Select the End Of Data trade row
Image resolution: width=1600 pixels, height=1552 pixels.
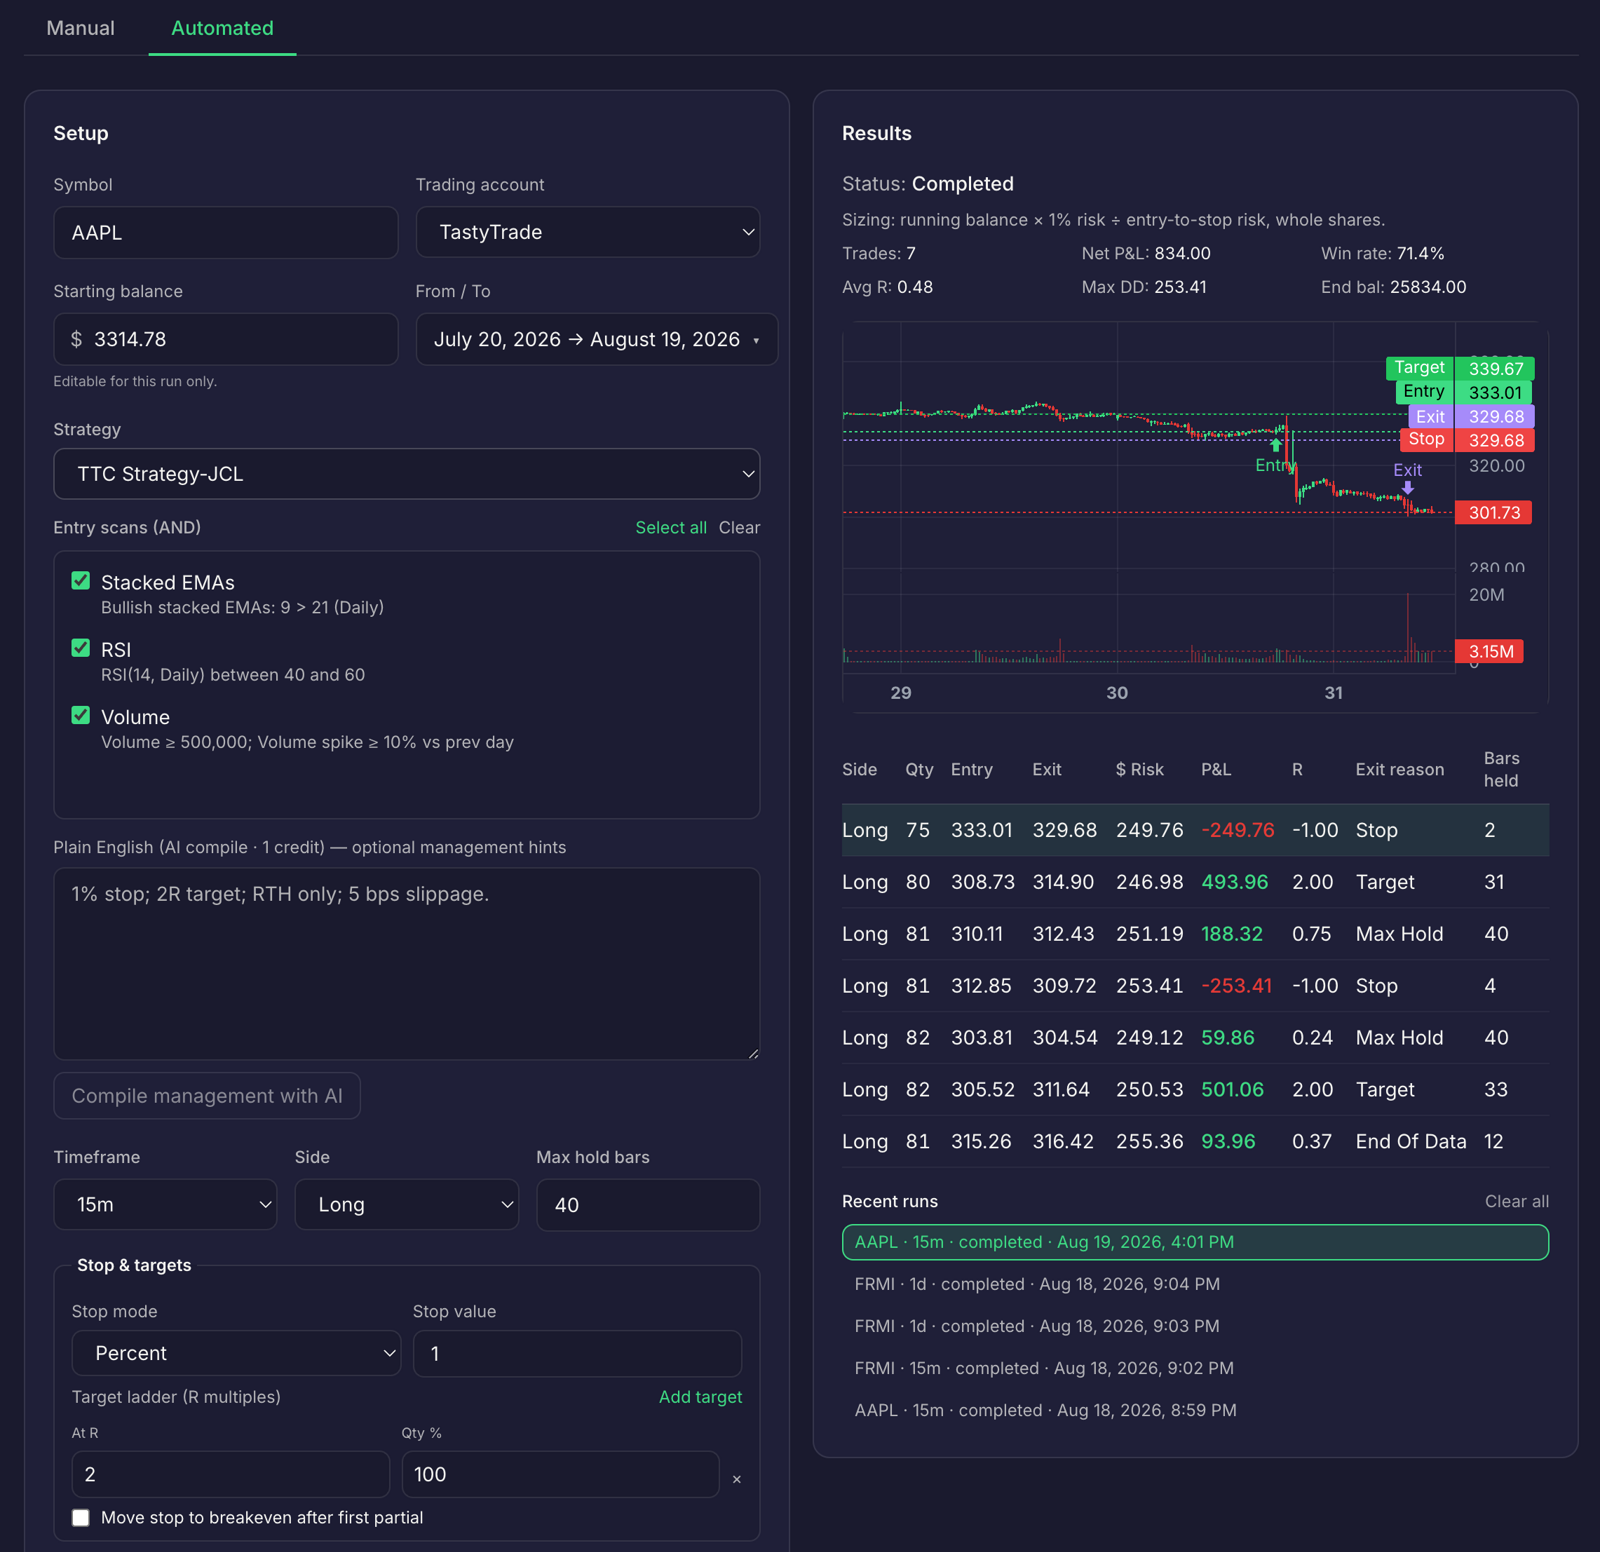point(1195,1141)
